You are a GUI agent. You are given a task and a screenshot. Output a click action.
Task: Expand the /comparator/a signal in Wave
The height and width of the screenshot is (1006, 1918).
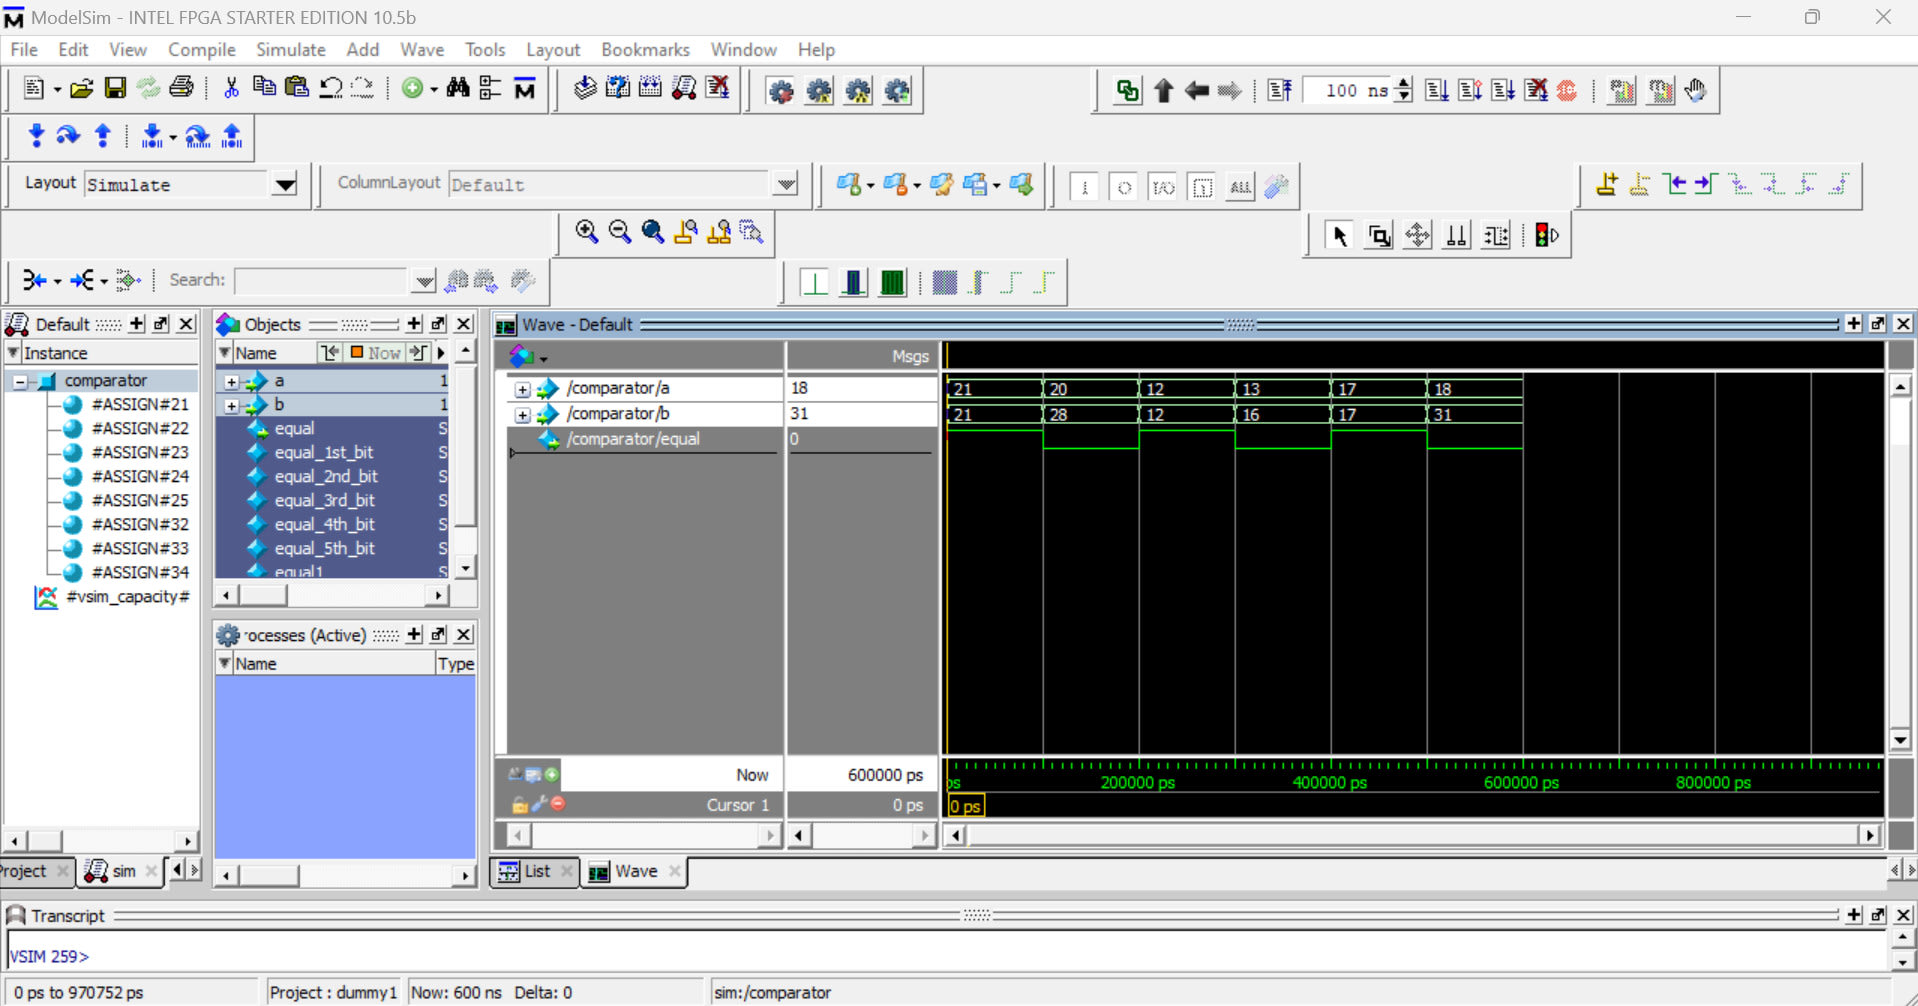point(522,389)
